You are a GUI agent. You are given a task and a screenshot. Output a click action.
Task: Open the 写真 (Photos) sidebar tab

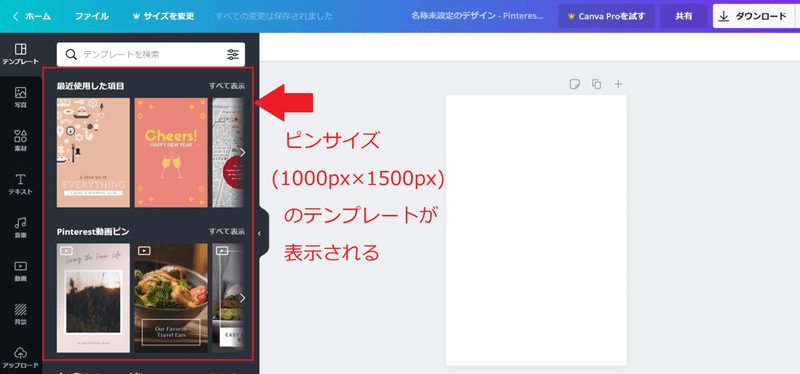(20, 97)
